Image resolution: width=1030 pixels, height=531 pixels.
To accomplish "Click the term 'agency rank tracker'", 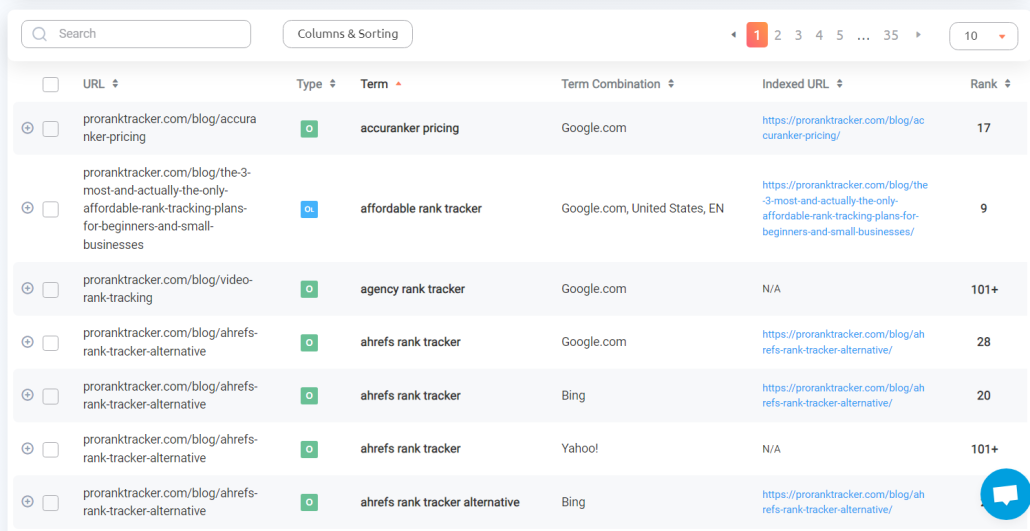I will point(413,289).
